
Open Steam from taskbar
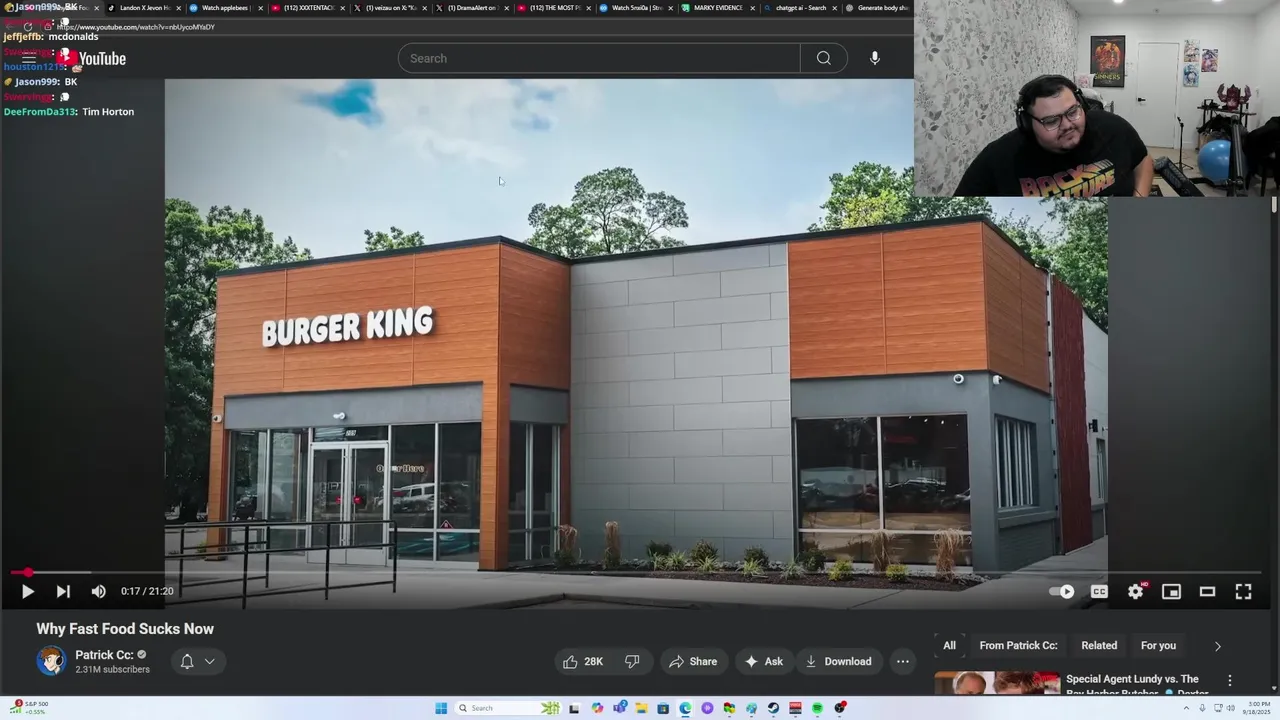click(x=773, y=708)
